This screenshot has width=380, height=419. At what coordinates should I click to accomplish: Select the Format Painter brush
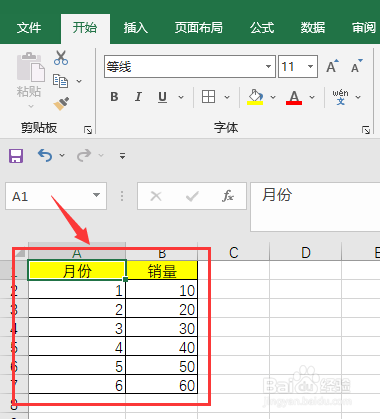61,104
